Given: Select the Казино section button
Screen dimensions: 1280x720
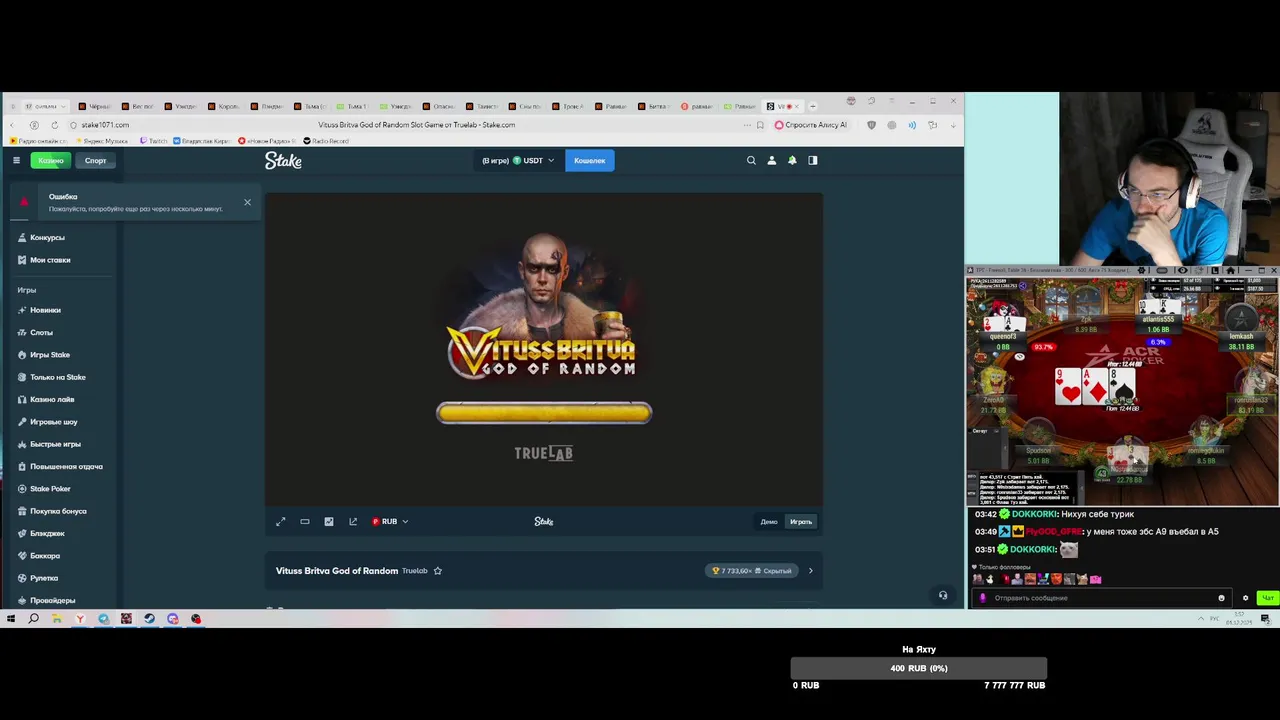Looking at the screenshot, I should (50, 160).
